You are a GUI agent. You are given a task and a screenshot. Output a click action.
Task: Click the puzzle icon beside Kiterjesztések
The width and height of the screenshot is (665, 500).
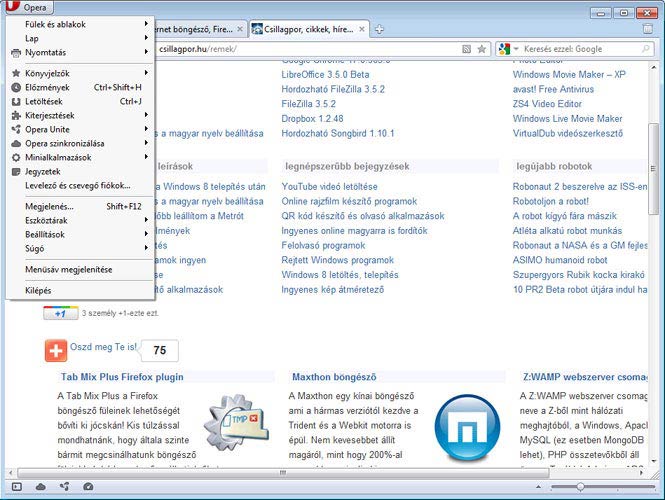coord(16,115)
